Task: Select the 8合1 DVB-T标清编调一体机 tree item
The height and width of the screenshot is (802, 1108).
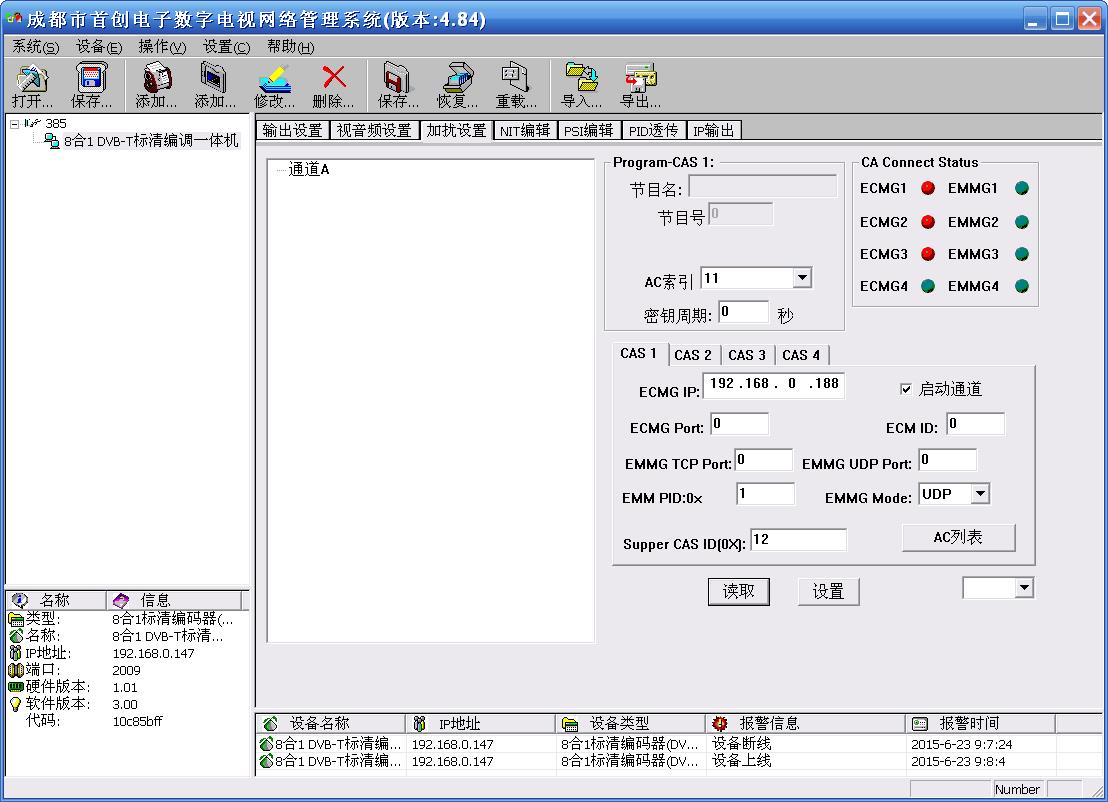Action: 151,141
